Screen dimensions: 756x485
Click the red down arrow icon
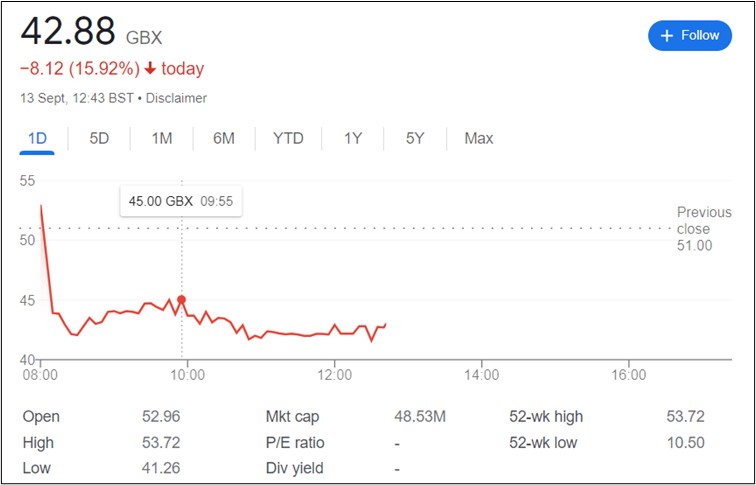149,69
